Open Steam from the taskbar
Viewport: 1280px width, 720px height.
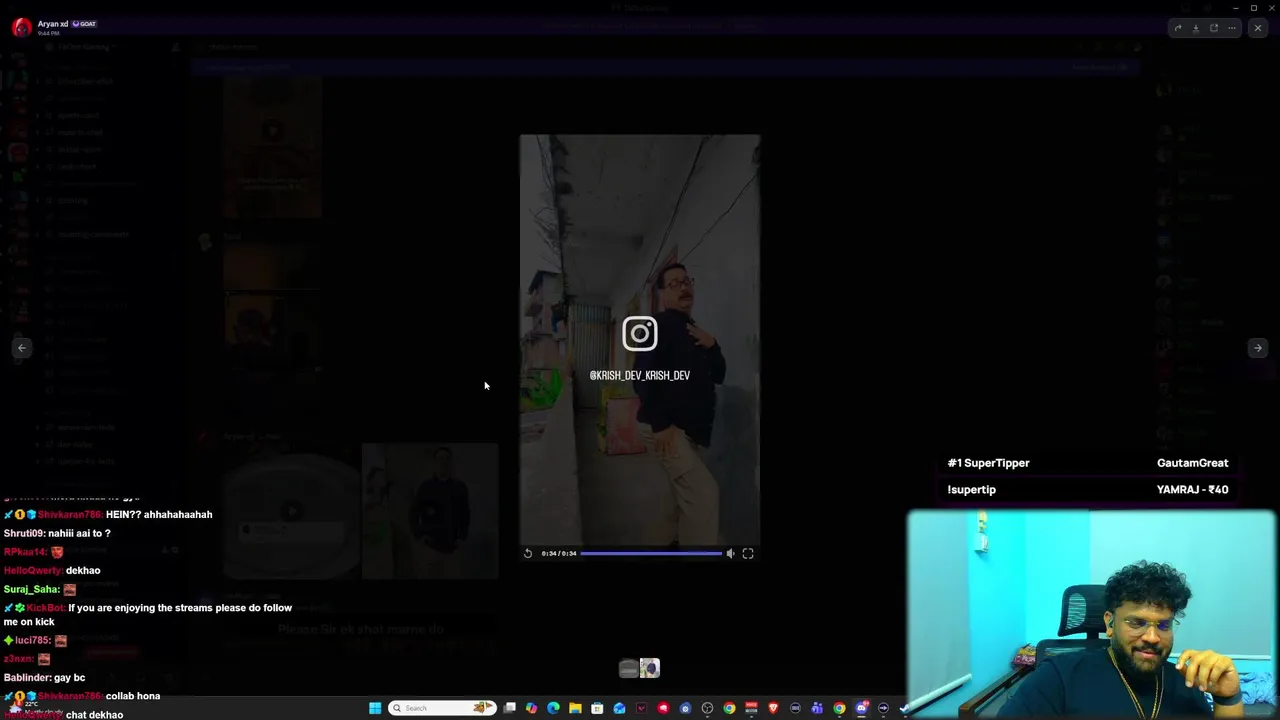[905, 708]
